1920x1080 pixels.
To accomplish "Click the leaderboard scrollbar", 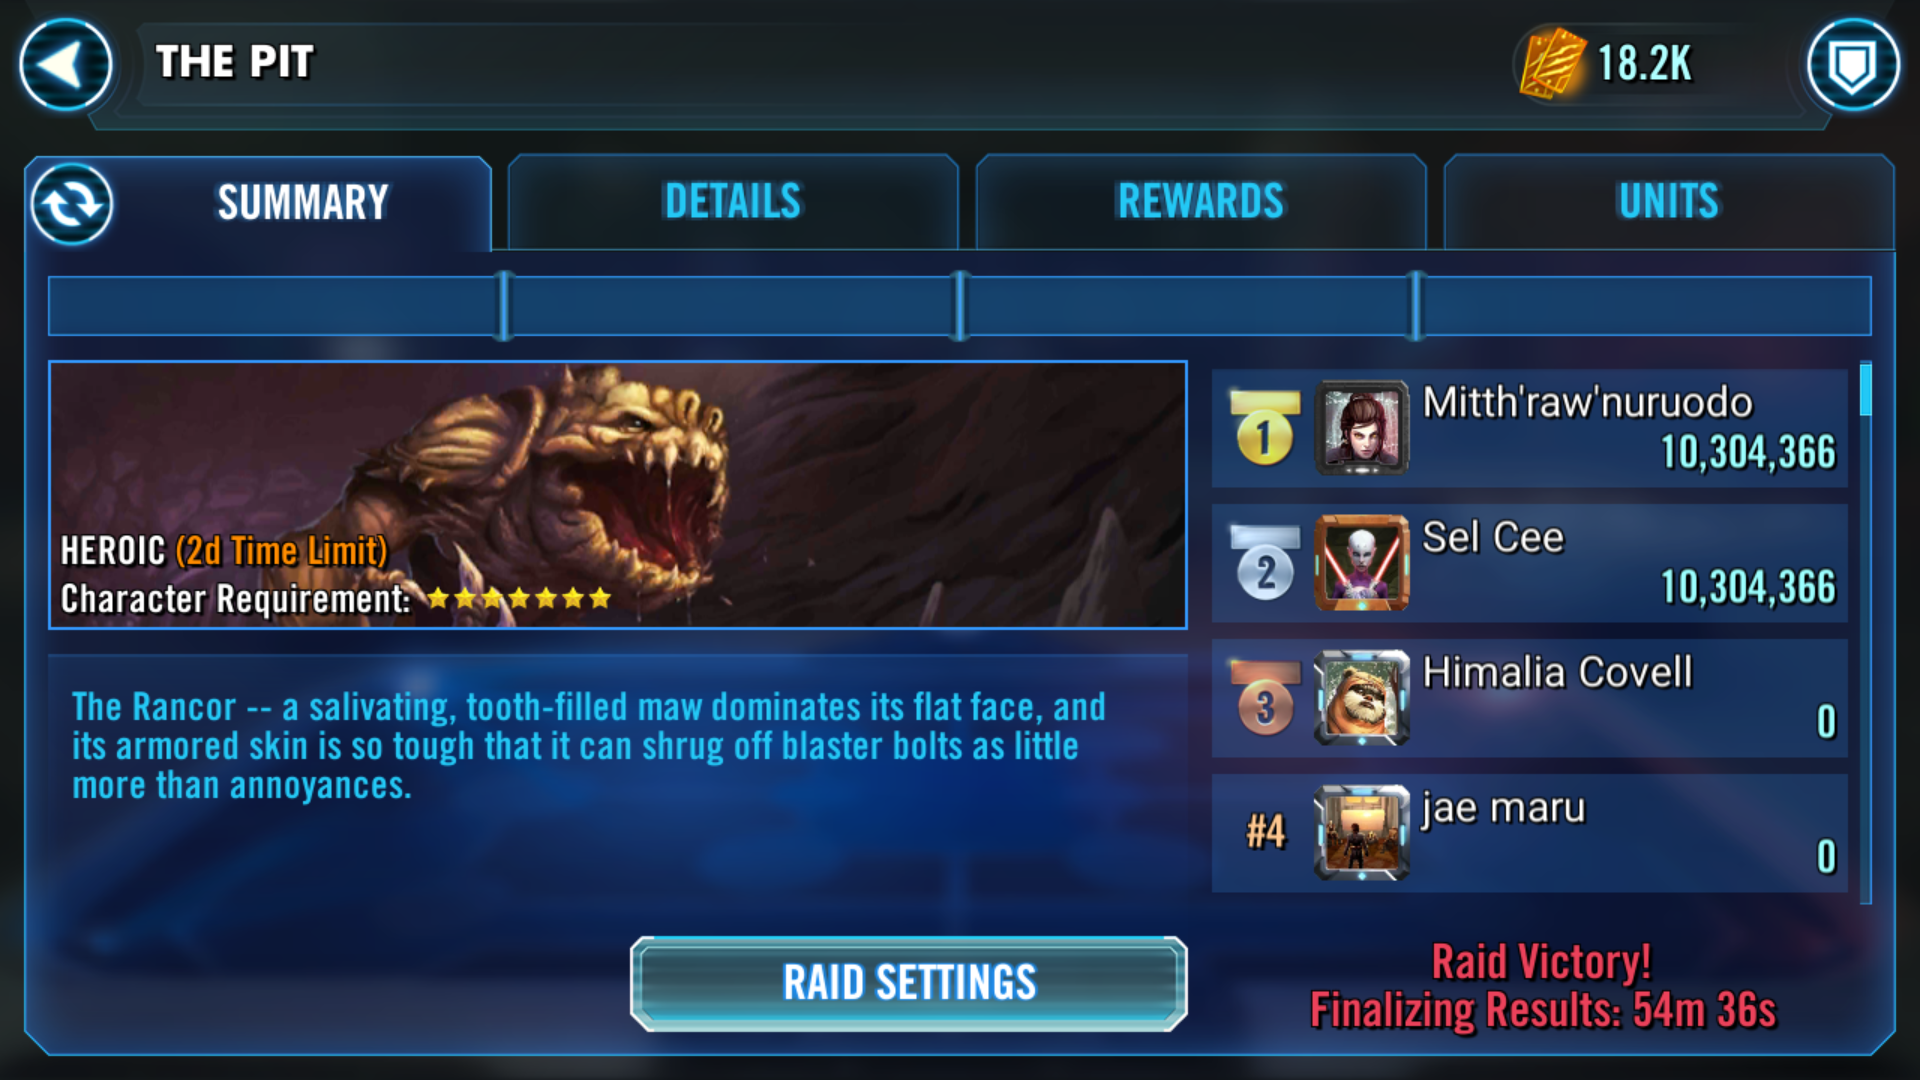I will (1865, 632).
